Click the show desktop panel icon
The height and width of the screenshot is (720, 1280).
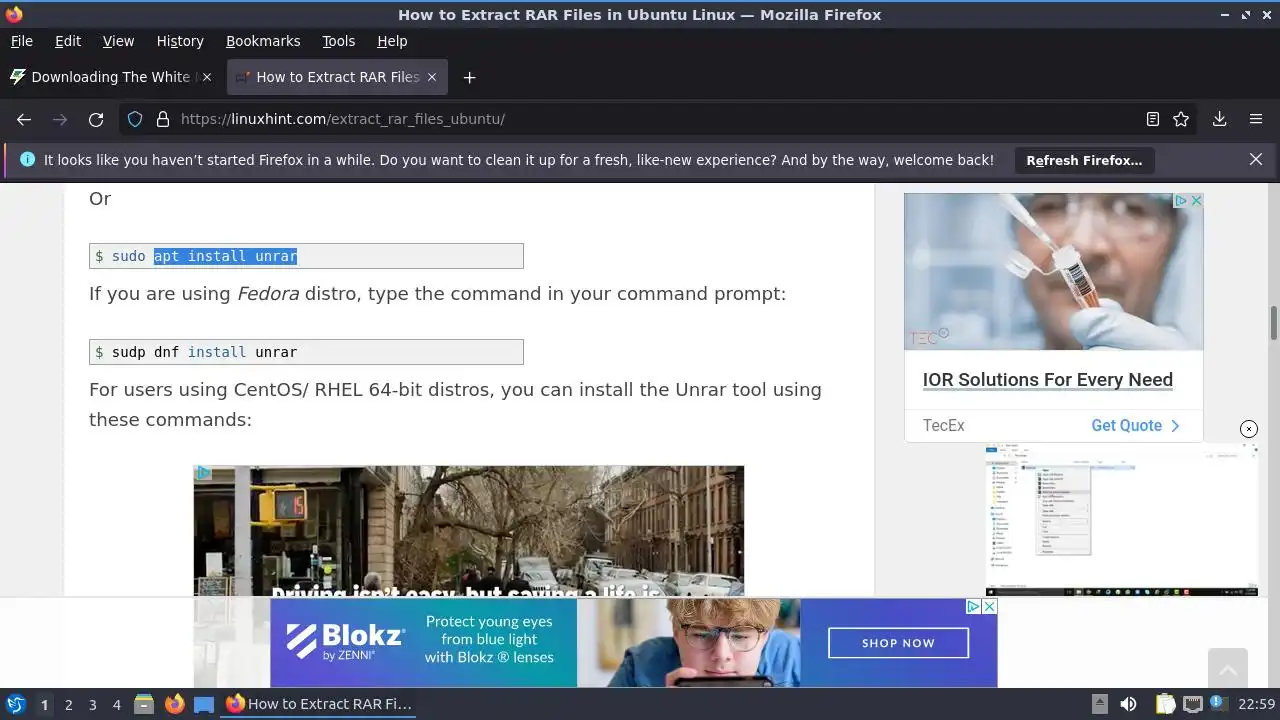[x=204, y=704]
